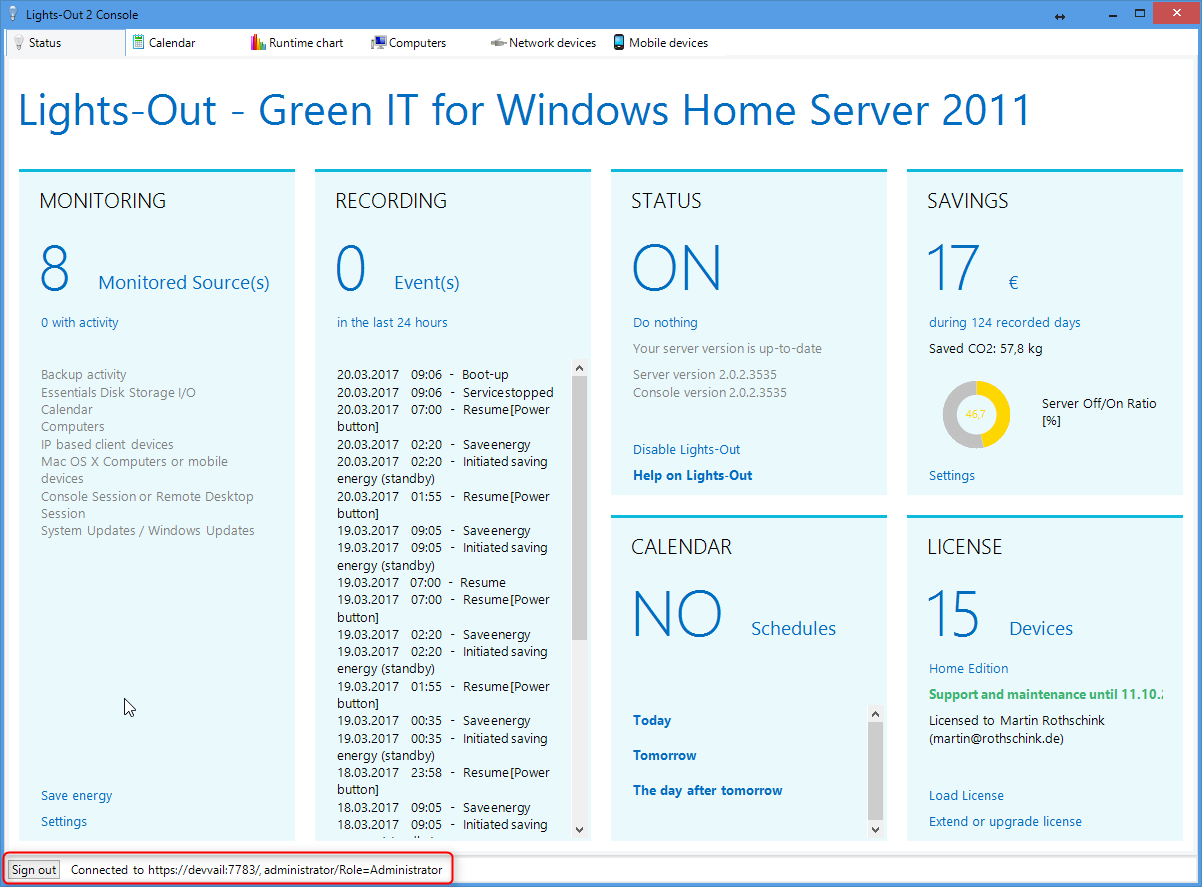Click the '09:06 - Boot-up' event row

click(x=423, y=375)
